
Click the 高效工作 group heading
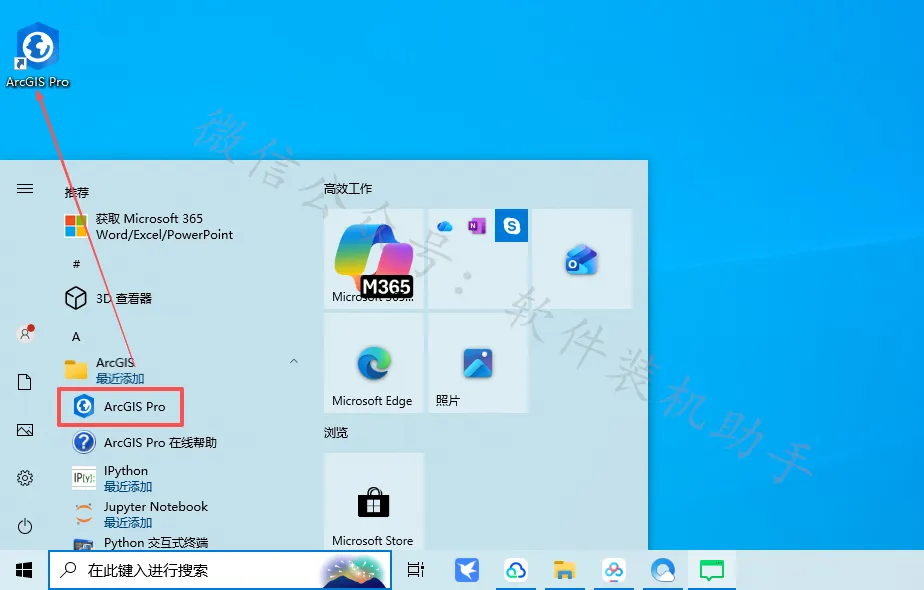point(348,189)
